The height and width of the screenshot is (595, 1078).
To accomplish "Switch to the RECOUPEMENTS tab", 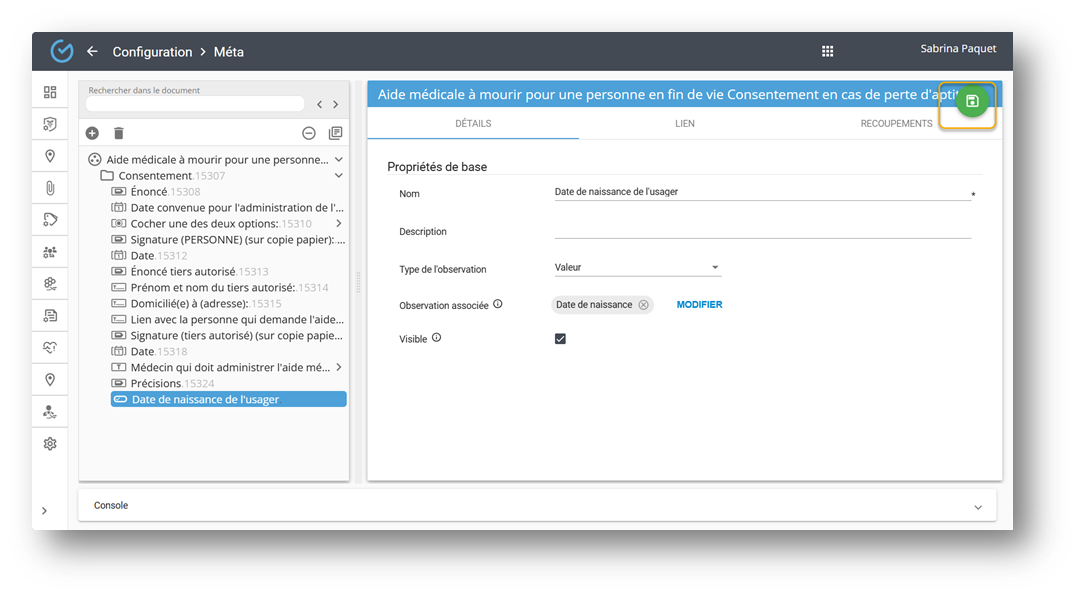I will (896, 124).
